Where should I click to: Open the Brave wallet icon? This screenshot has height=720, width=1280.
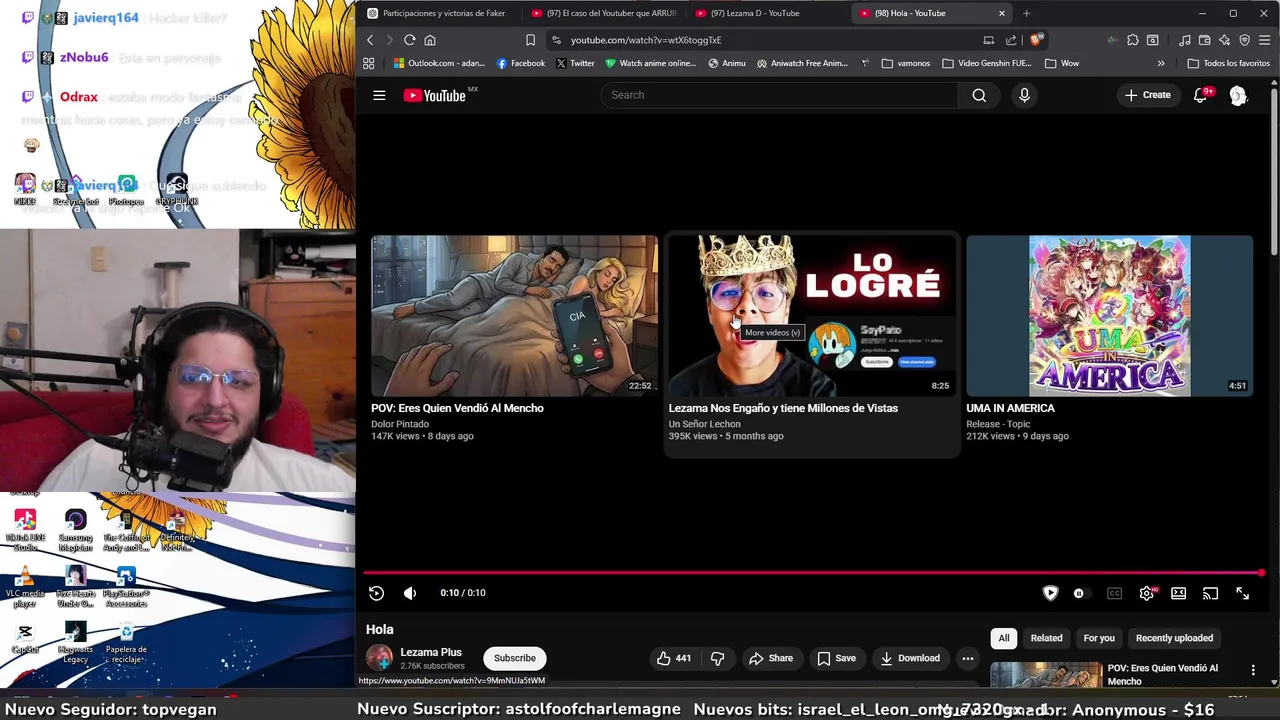coord(1204,40)
